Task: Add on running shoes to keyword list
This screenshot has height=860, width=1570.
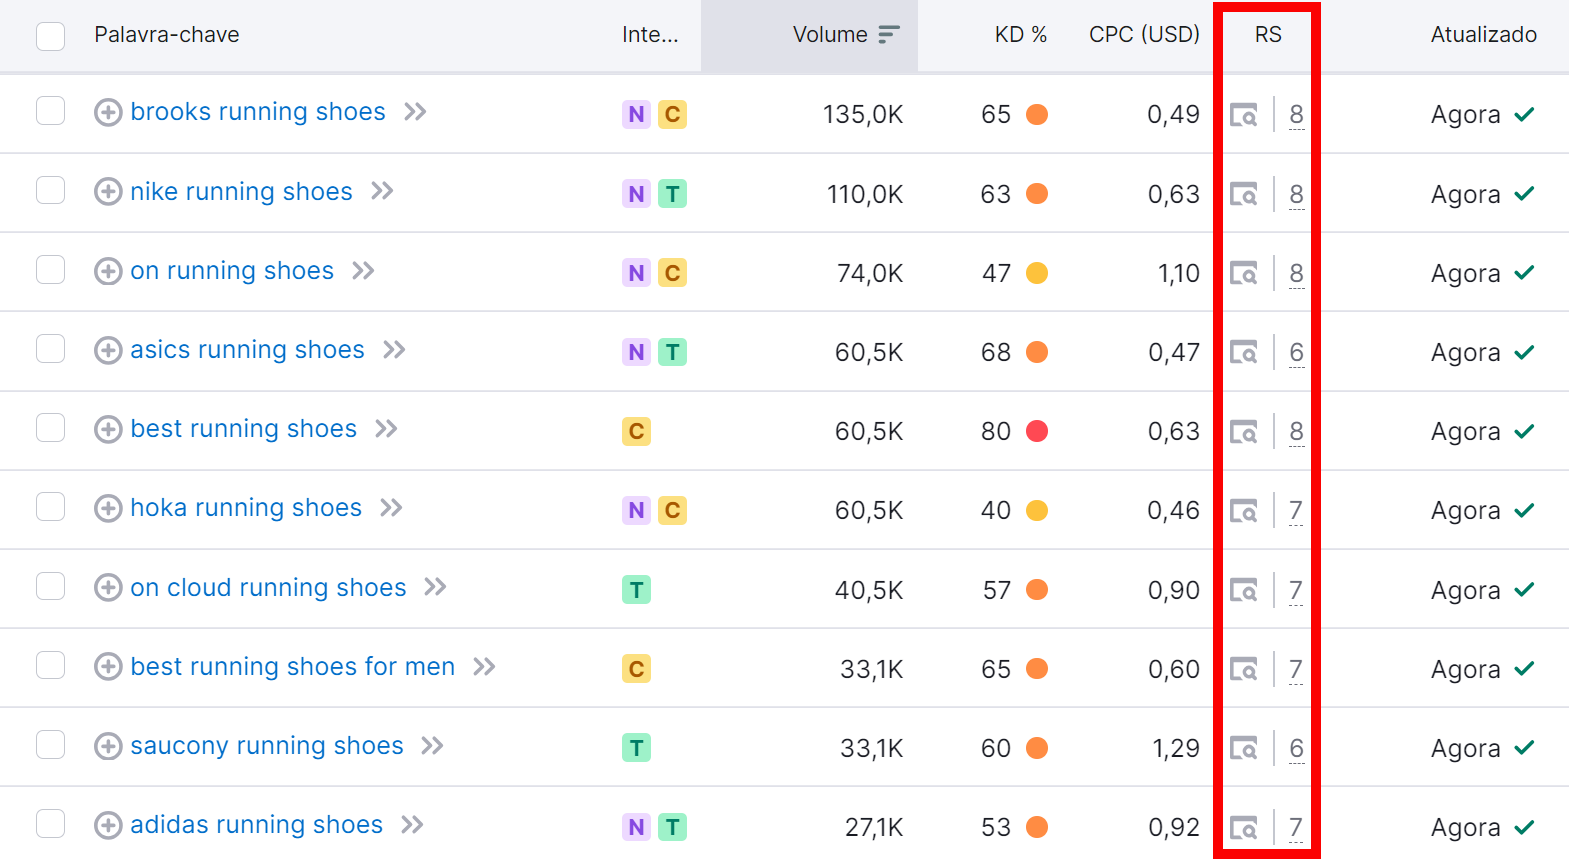Action: click(x=108, y=271)
